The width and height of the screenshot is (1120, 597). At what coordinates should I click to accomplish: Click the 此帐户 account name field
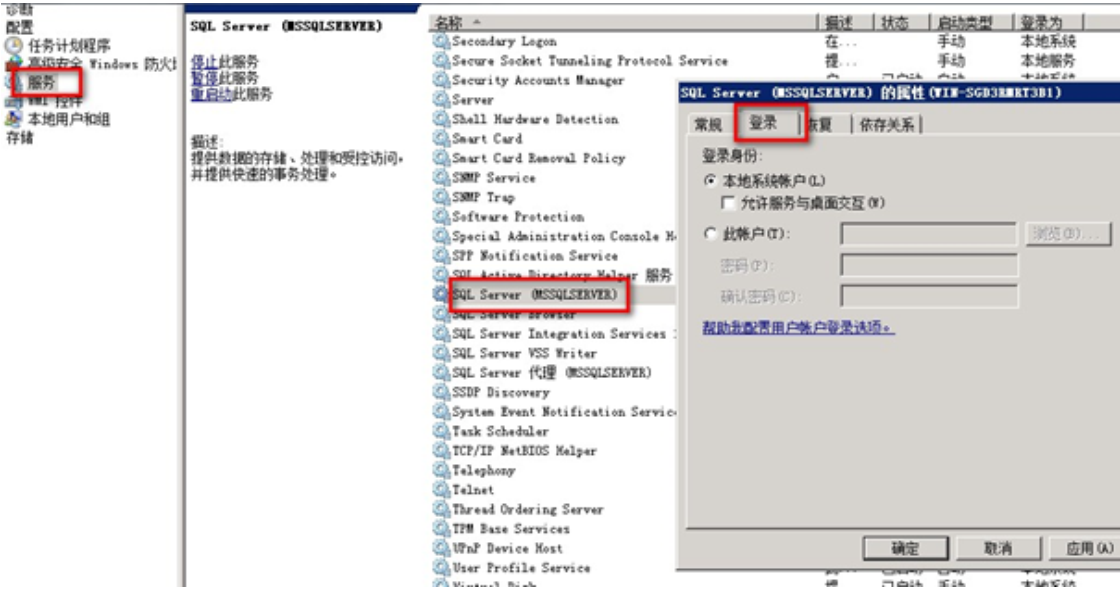tap(929, 234)
